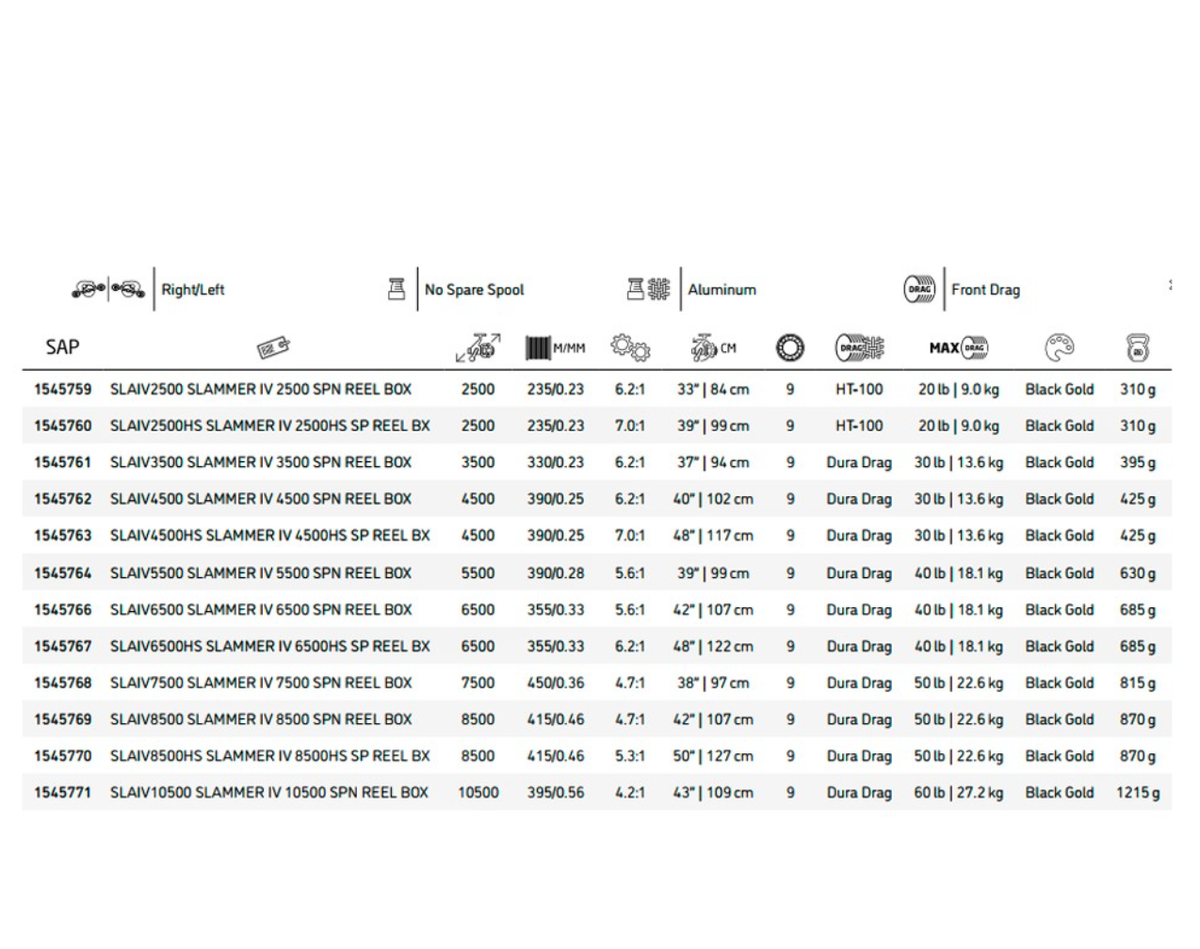Click line capacity 395/0.56

pos(555,793)
